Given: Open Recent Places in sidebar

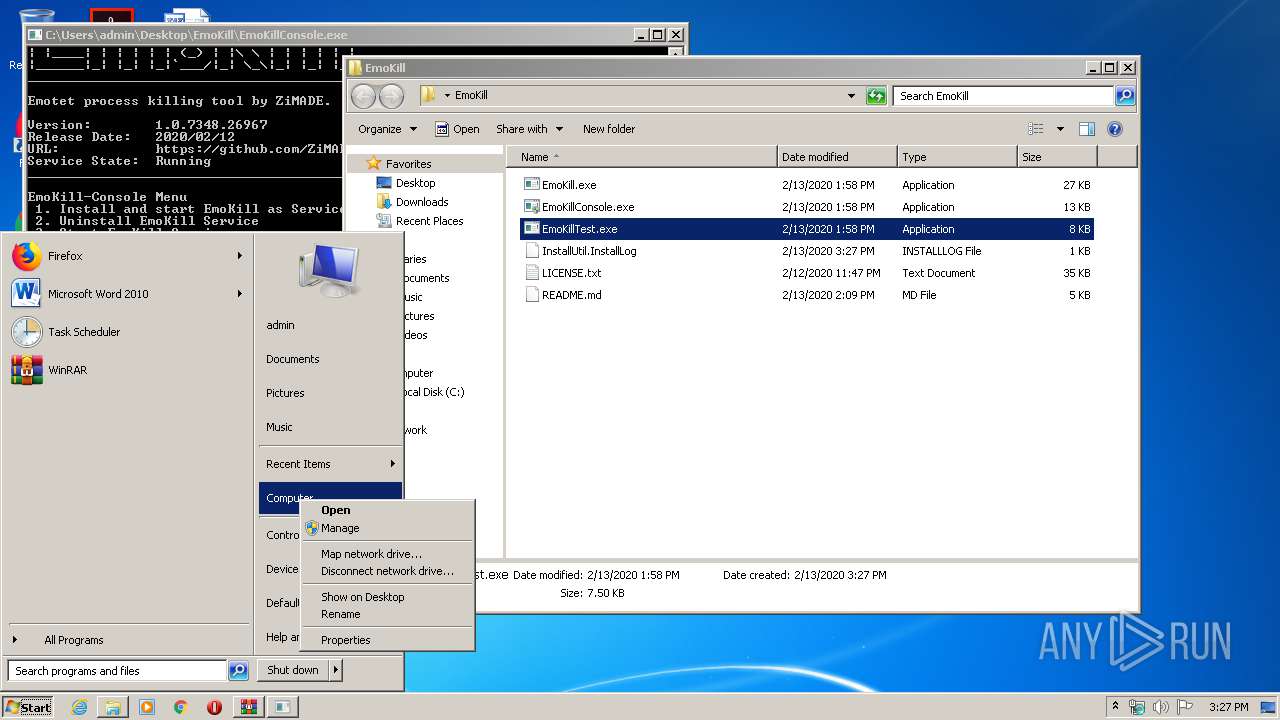Looking at the screenshot, I should point(429,221).
